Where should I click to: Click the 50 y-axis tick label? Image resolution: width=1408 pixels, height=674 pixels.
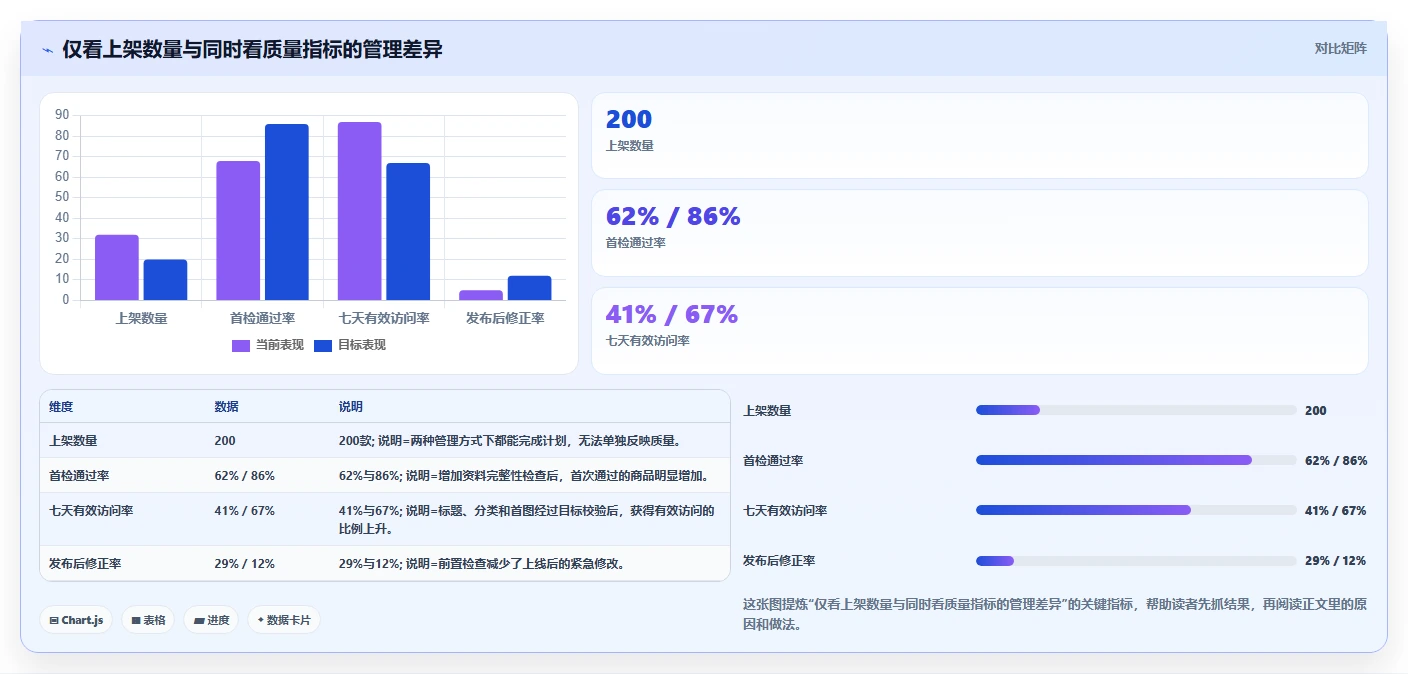tap(62, 197)
